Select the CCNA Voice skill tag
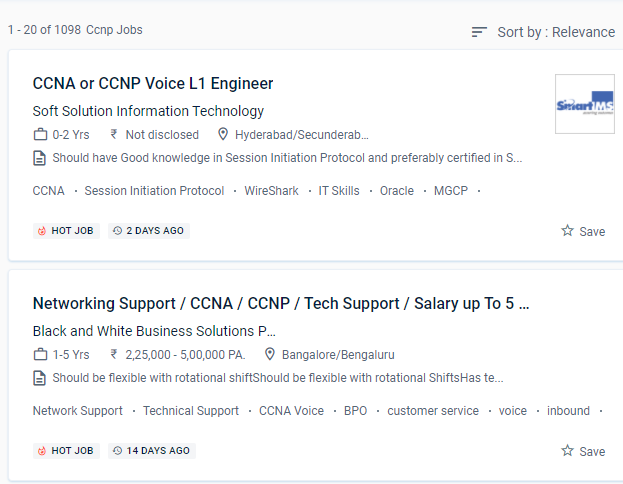Viewport: 623px width, 484px height. (291, 411)
